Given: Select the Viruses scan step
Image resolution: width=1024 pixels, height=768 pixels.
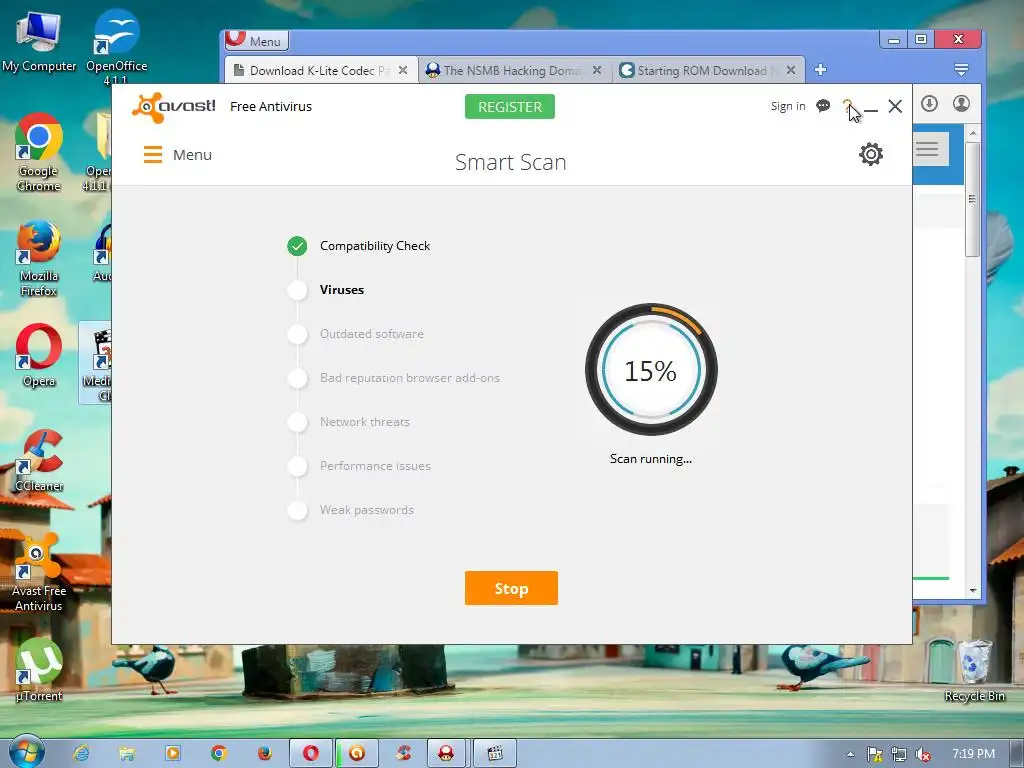Looking at the screenshot, I should [342, 290].
